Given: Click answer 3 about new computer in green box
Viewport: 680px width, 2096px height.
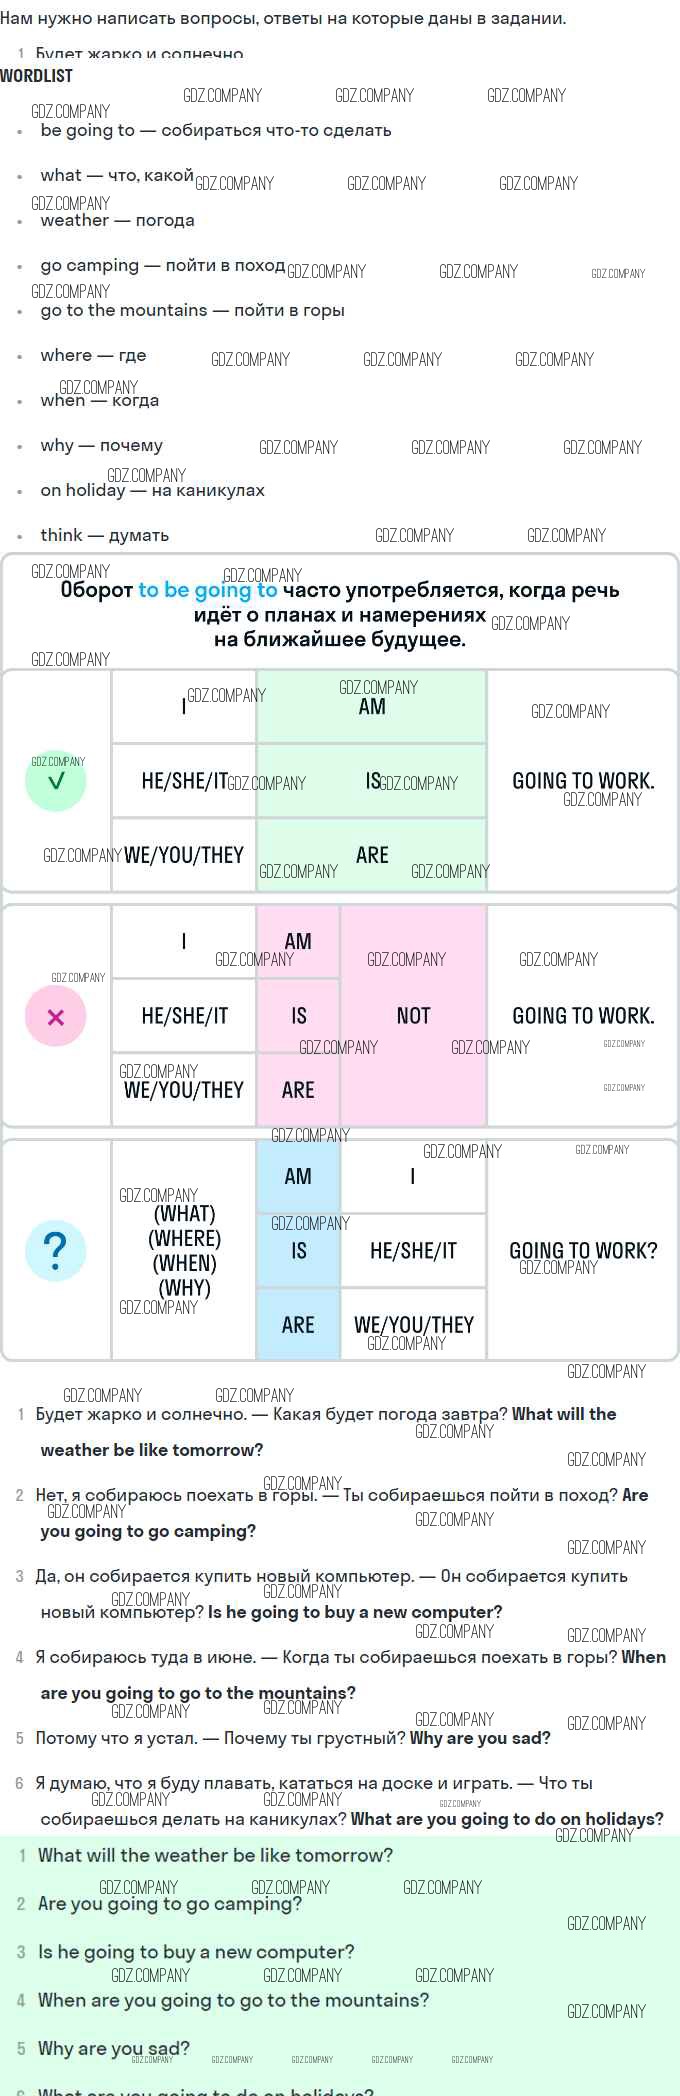Looking at the screenshot, I should click(196, 1952).
